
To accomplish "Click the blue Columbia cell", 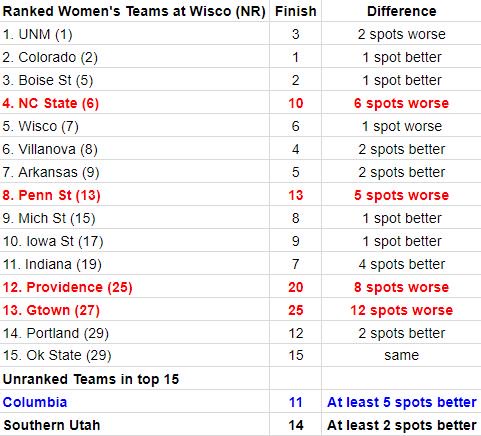I will coord(134,402).
